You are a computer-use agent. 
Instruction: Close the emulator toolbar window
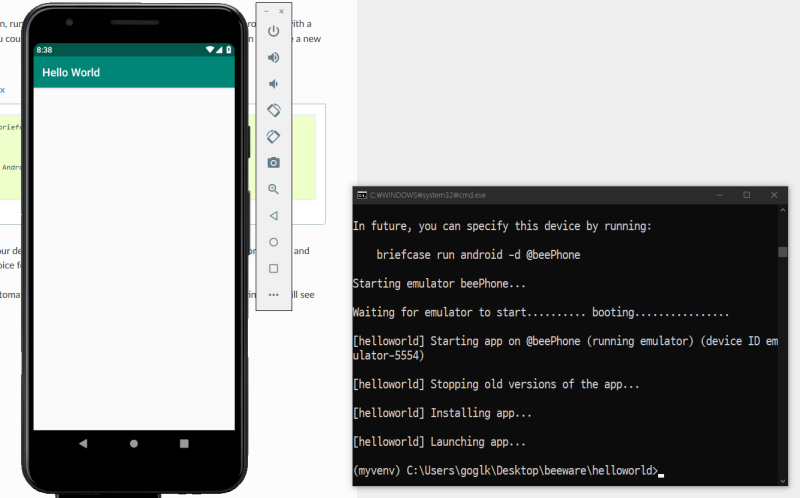pos(281,11)
